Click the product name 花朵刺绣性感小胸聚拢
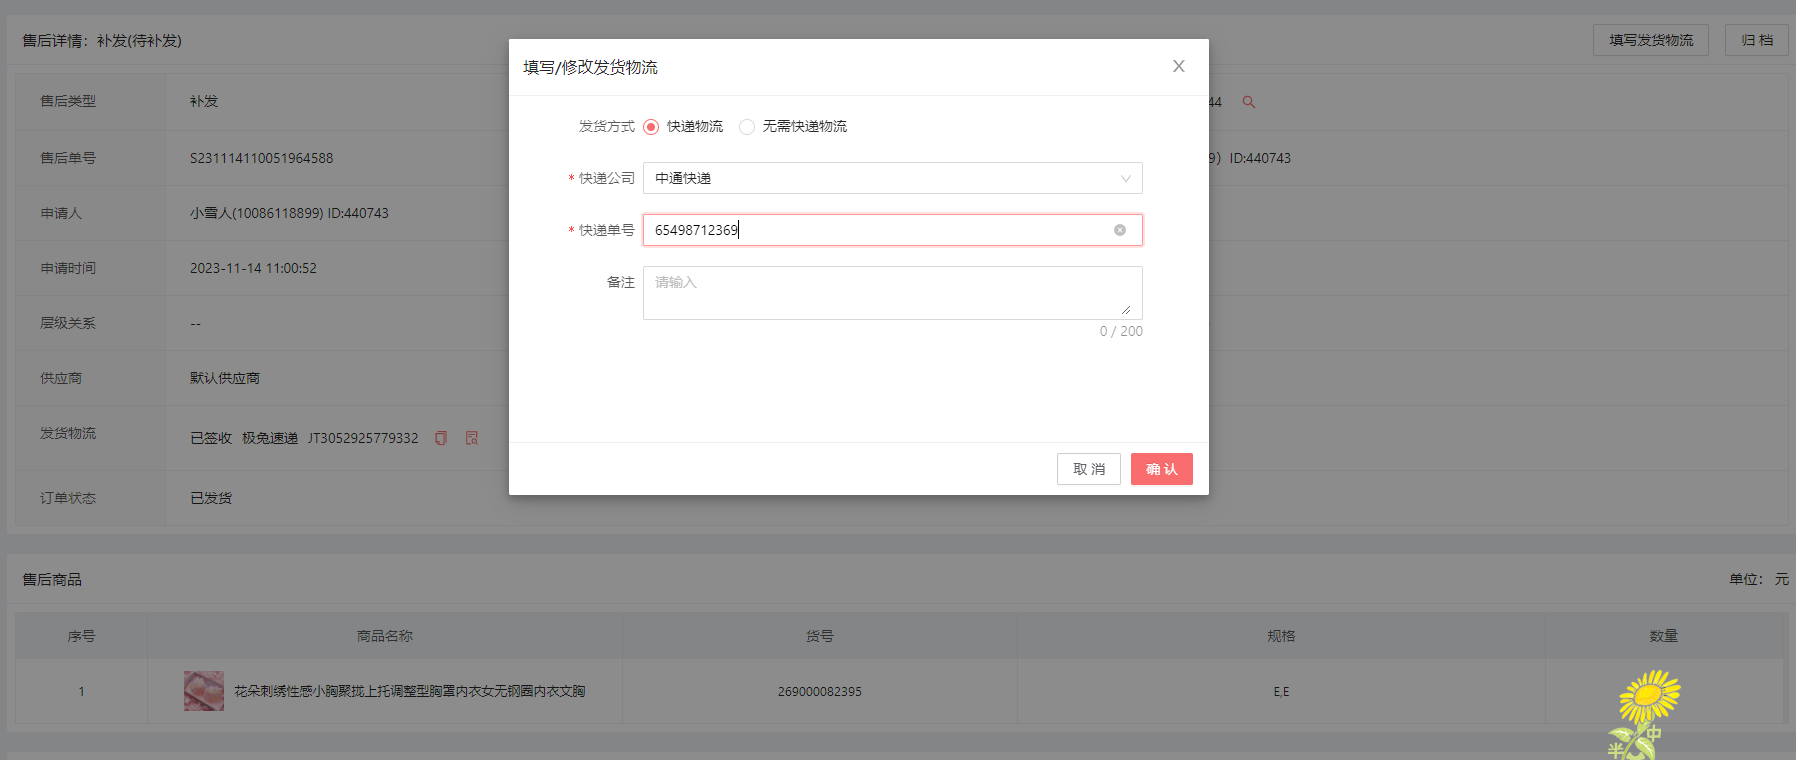This screenshot has height=760, width=1796. [410, 691]
